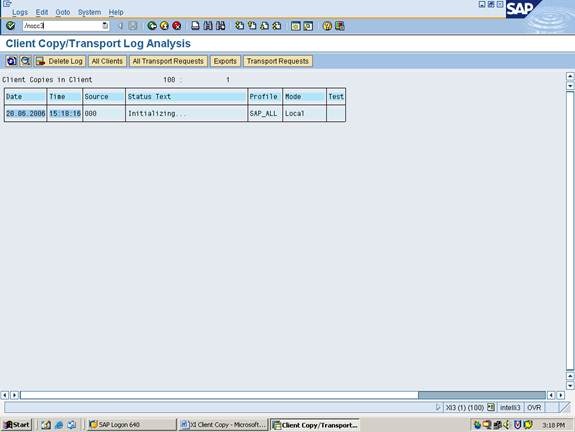Click the Choose/Details magnifier icon
The image size is (575, 432).
pos(25,61)
